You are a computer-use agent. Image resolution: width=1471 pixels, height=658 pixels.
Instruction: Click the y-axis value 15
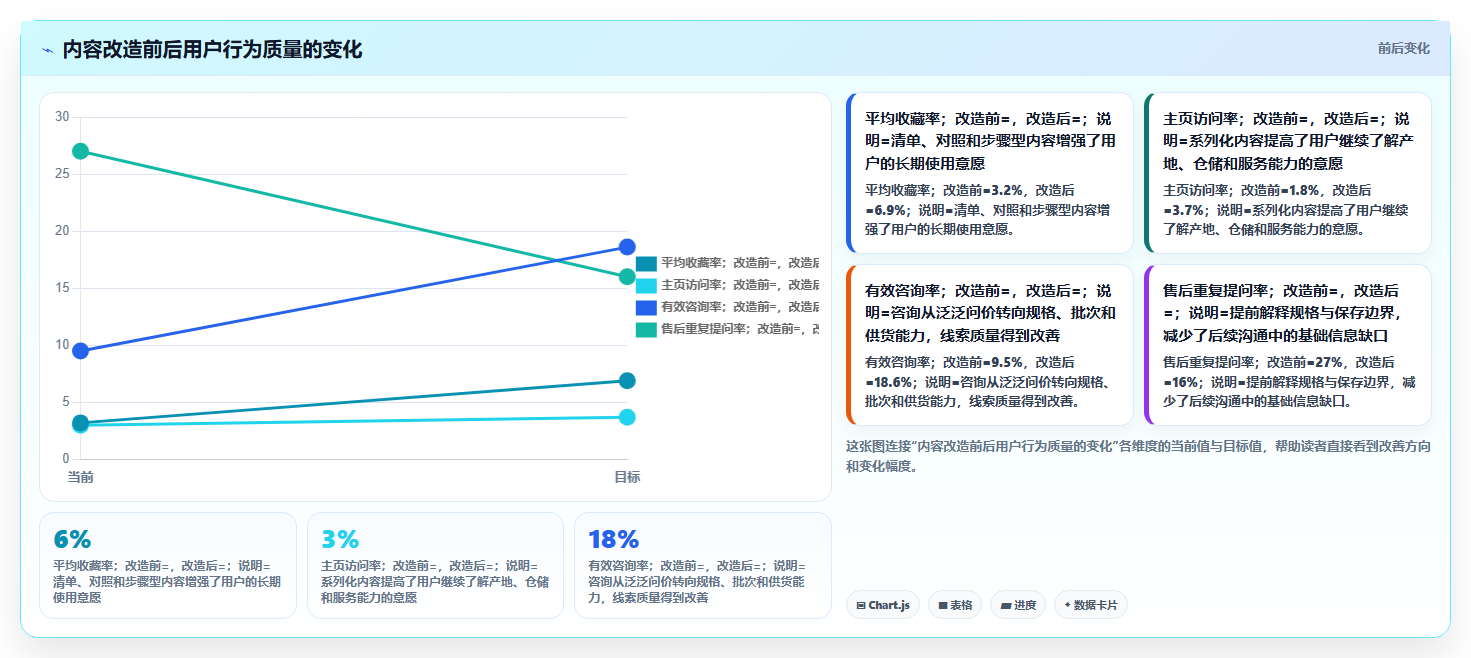tap(62, 288)
